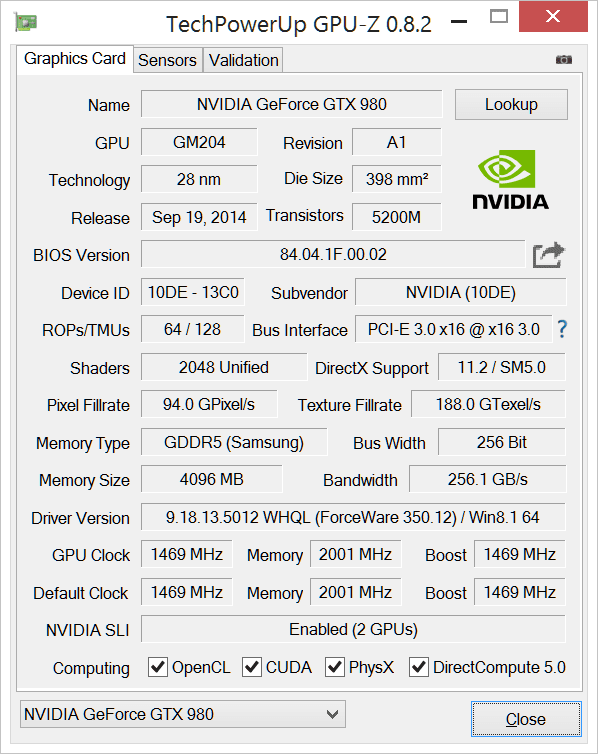Select the NVIDIA GeForce GTX 980 combo box
The width and height of the screenshot is (598, 754).
pos(183,714)
